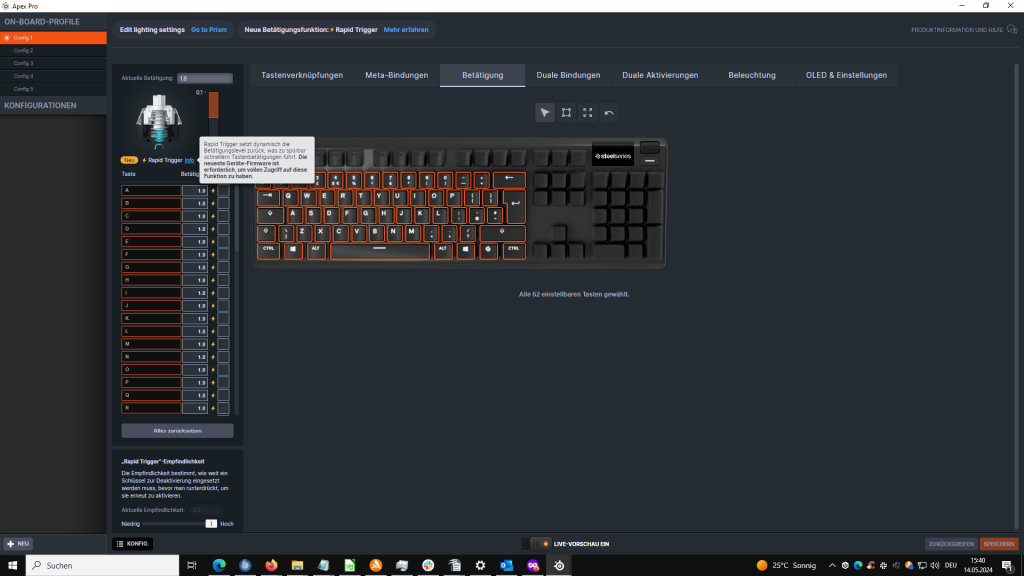
Task: Select on-board profile Config 2
Action: point(54,50)
